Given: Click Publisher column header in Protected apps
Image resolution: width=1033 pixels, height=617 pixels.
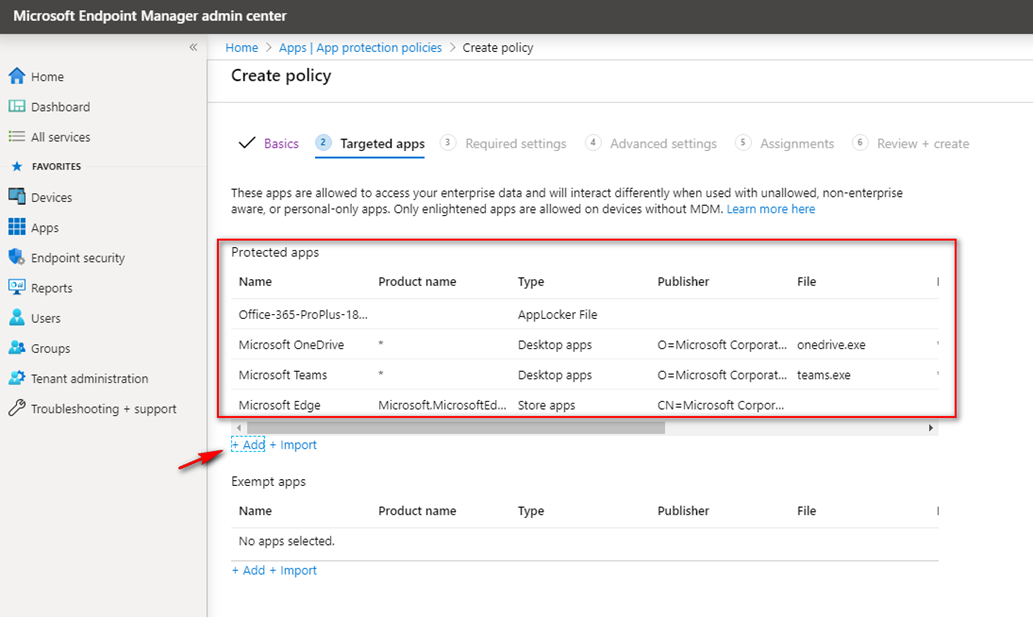Looking at the screenshot, I should coord(683,282).
